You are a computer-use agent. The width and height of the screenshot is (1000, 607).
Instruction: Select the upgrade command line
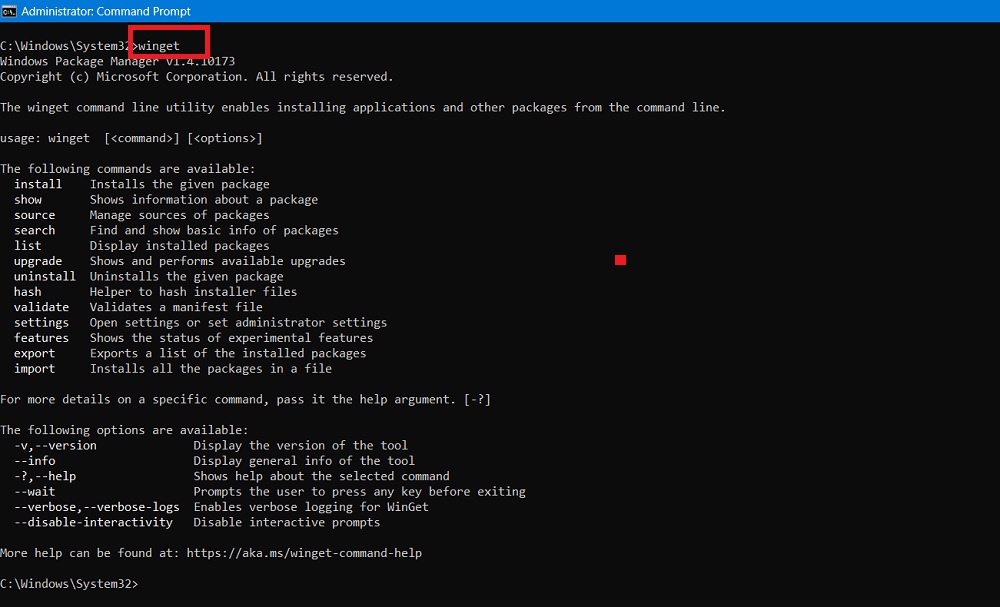coord(38,260)
